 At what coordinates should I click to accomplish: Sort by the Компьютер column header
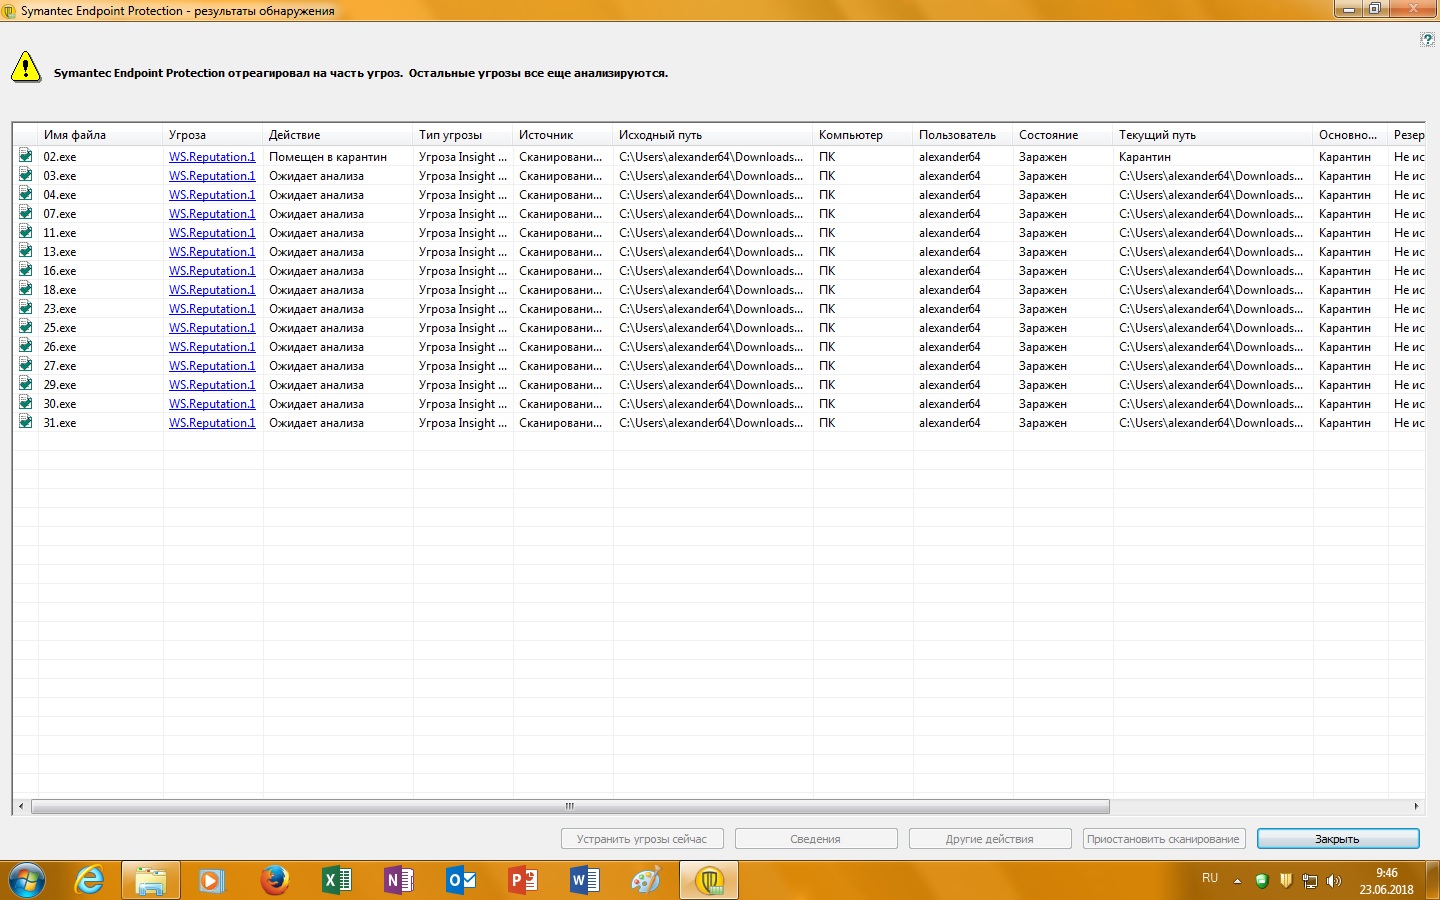(863, 135)
